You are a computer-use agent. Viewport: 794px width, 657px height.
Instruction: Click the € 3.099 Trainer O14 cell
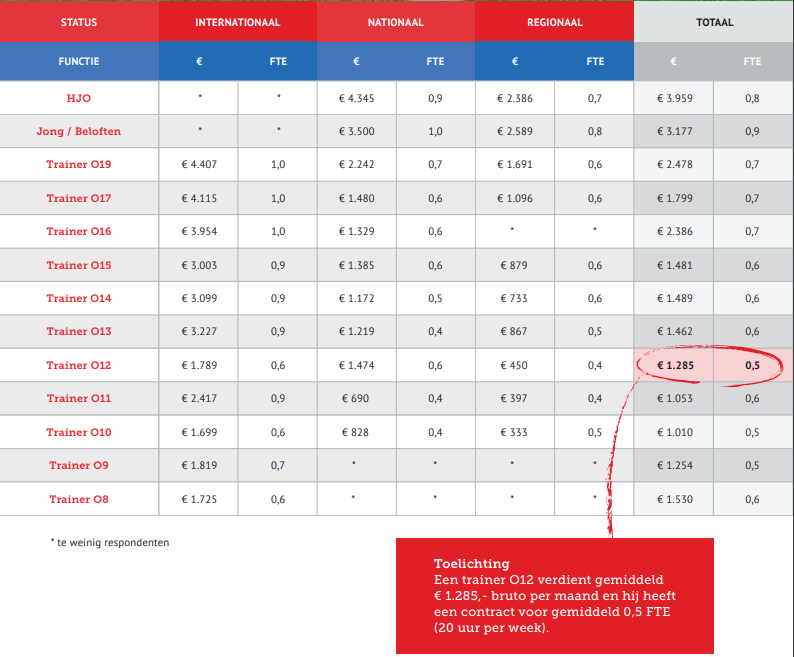[199, 298]
